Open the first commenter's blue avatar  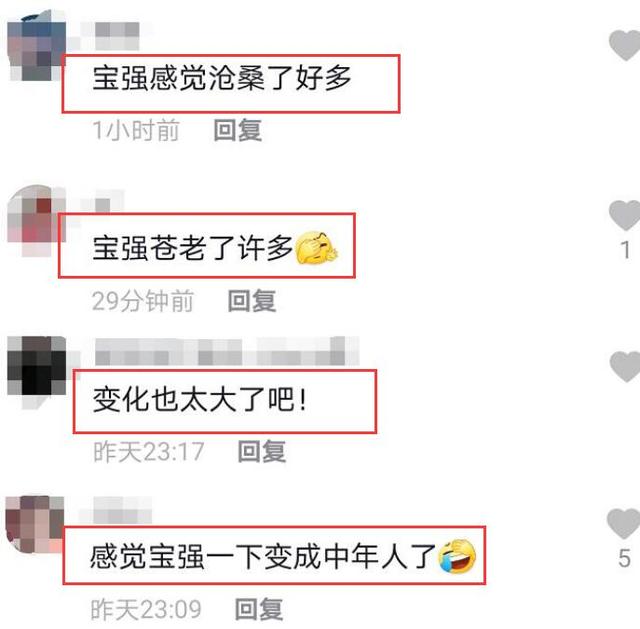pos(36,45)
